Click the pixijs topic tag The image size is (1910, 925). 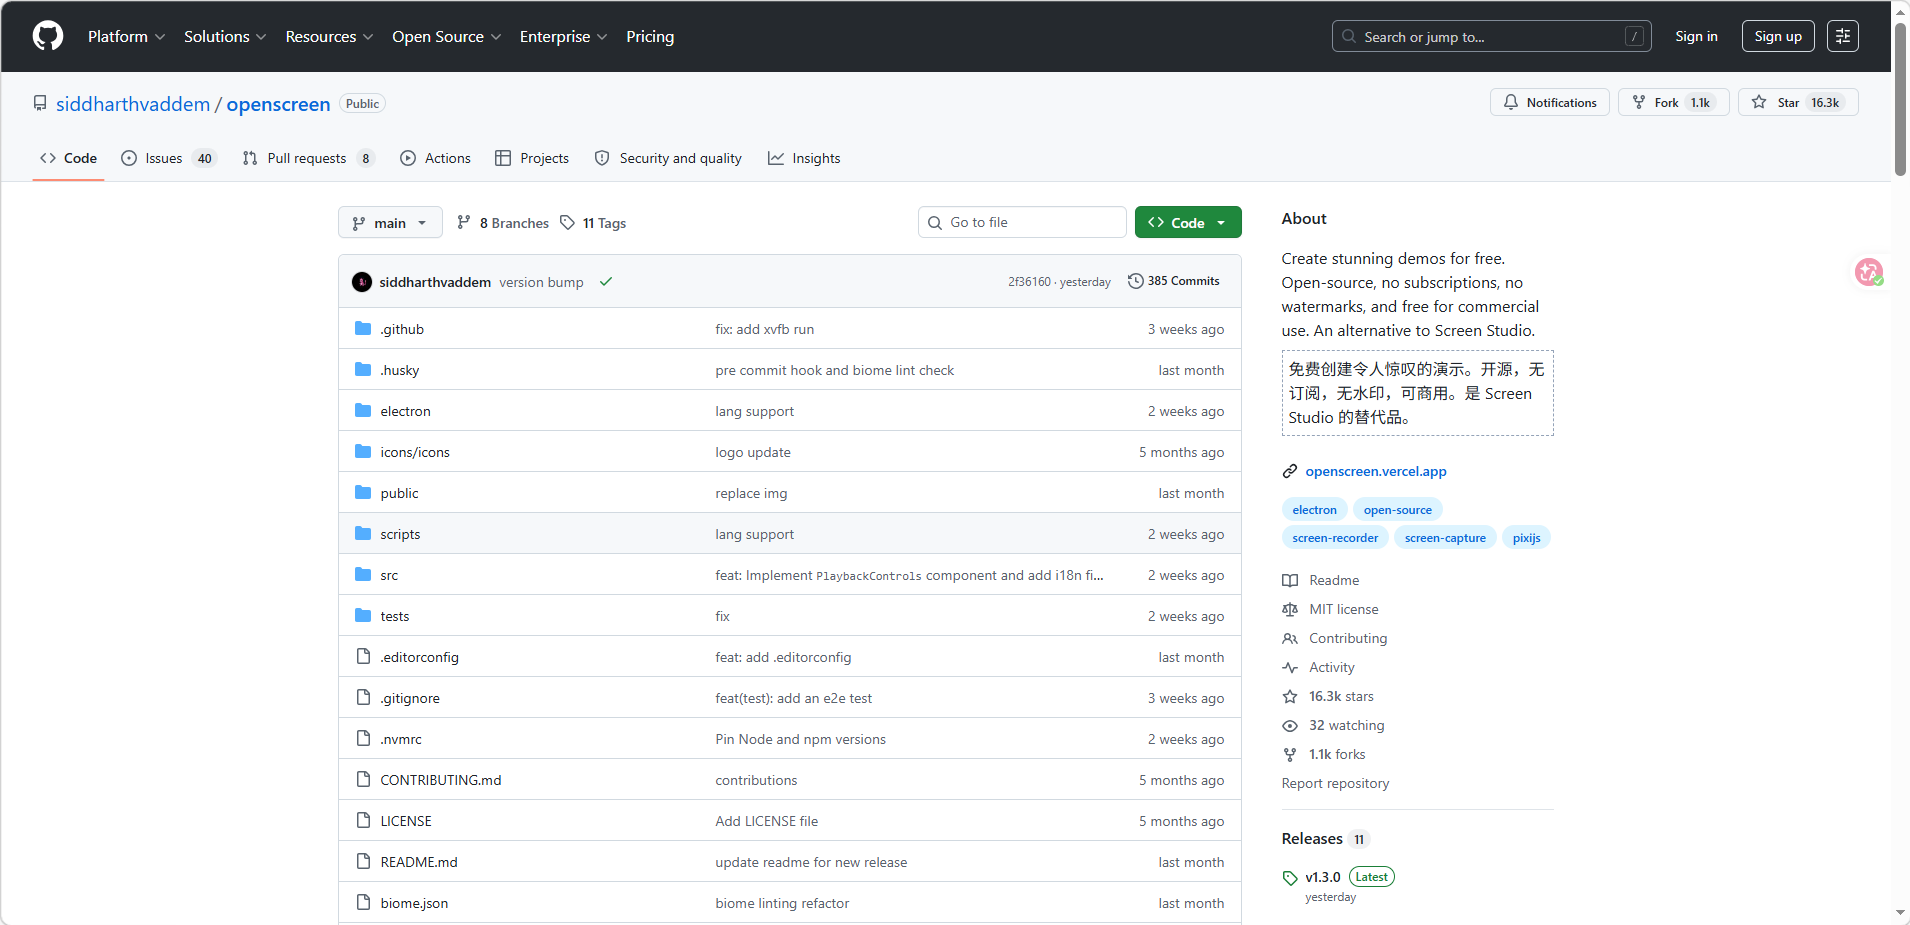pos(1526,538)
